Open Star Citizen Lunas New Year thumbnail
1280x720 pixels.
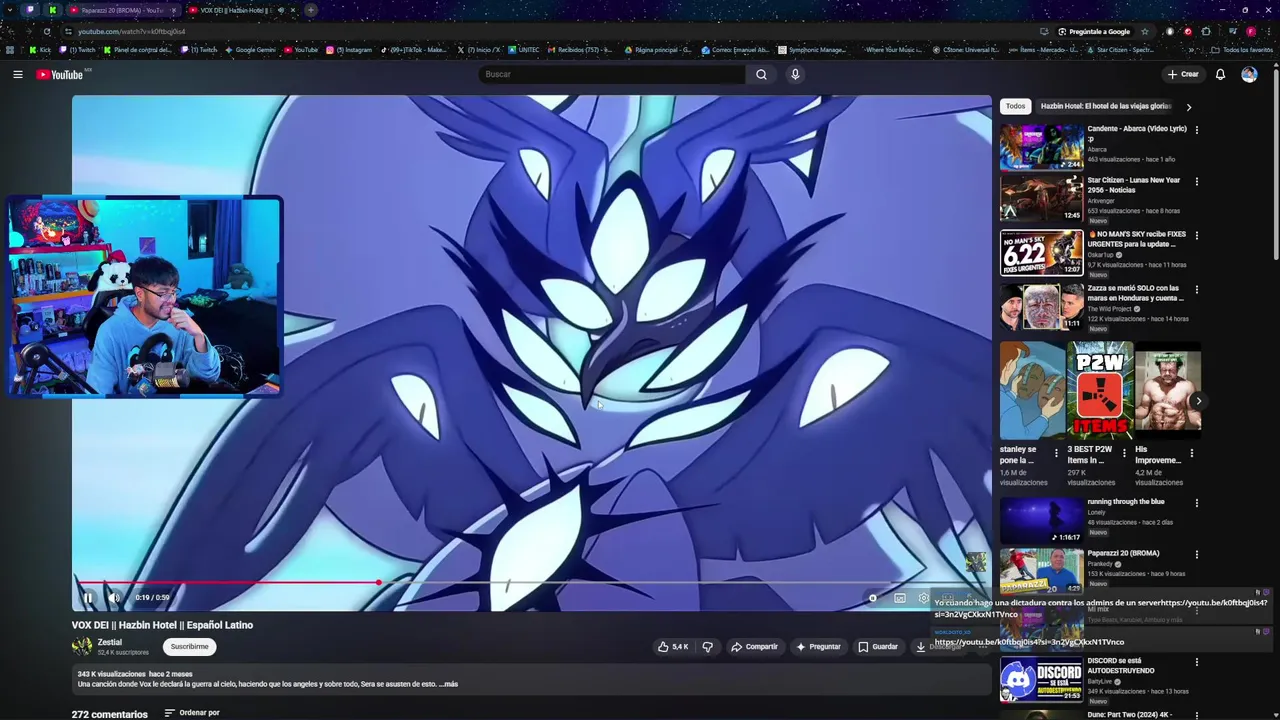(x=1041, y=198)
